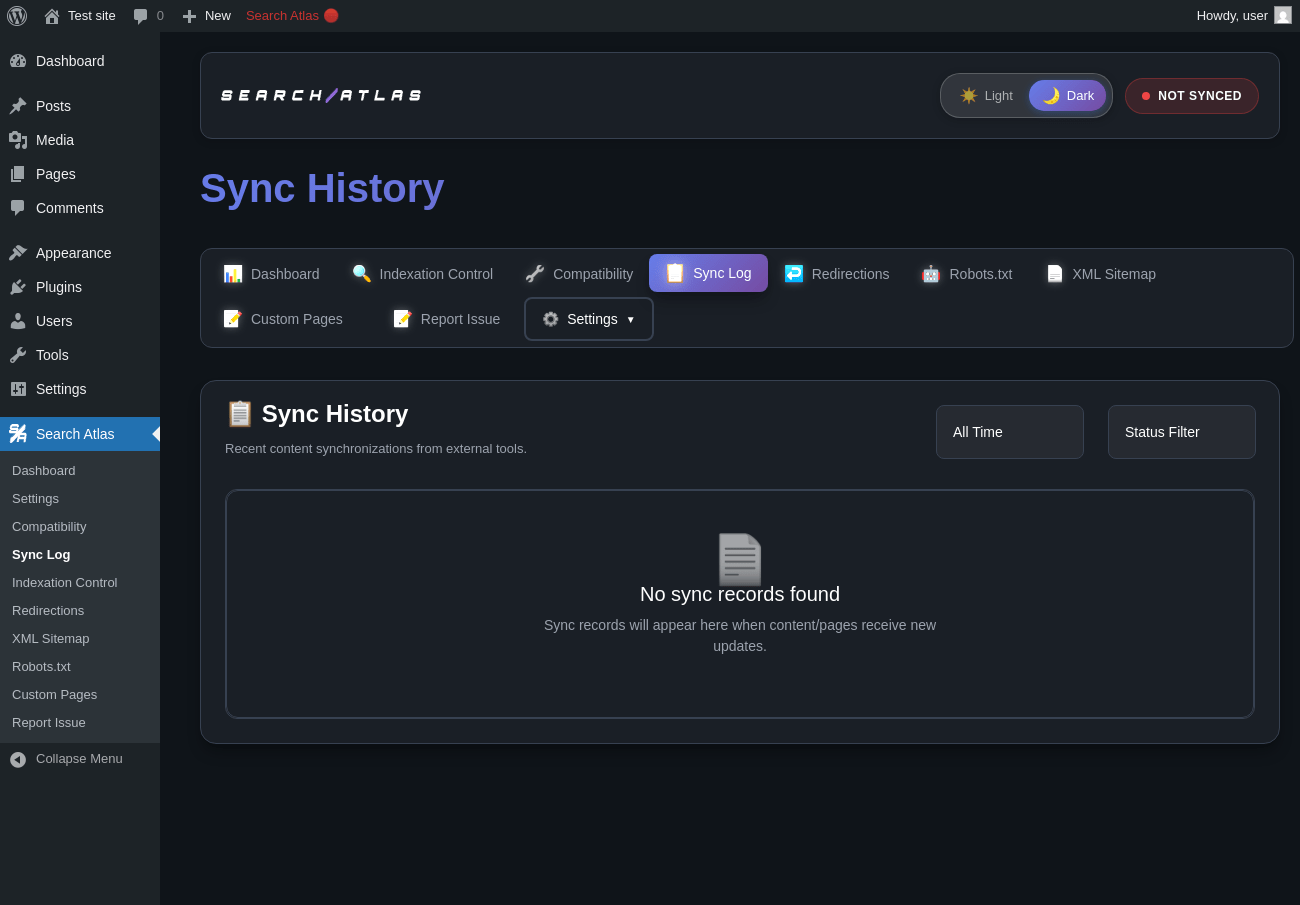Click the Dashboard gauge icon in sidebar
The width and height of the screenshot is (1300, 905).
tap(18, 61)
